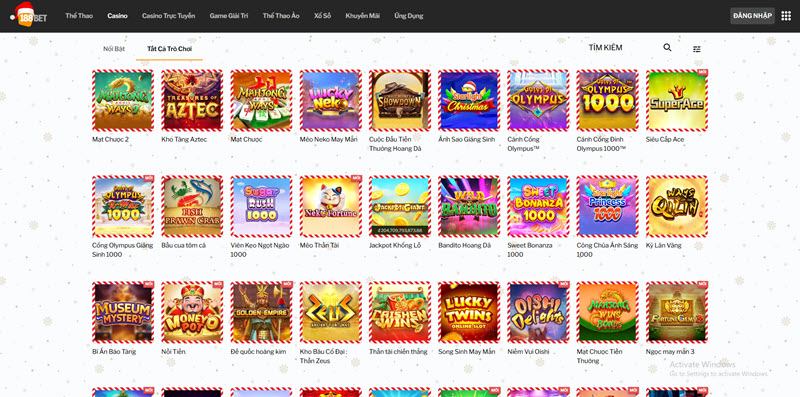Launch the Money Pot game
This screenshot has height=397, width=800.
192,312
